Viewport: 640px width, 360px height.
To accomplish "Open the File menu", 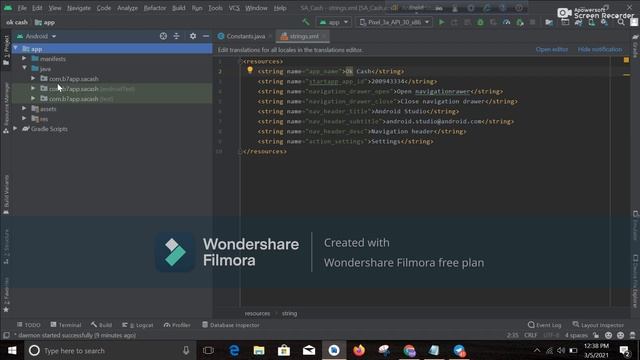I will 22,8.
